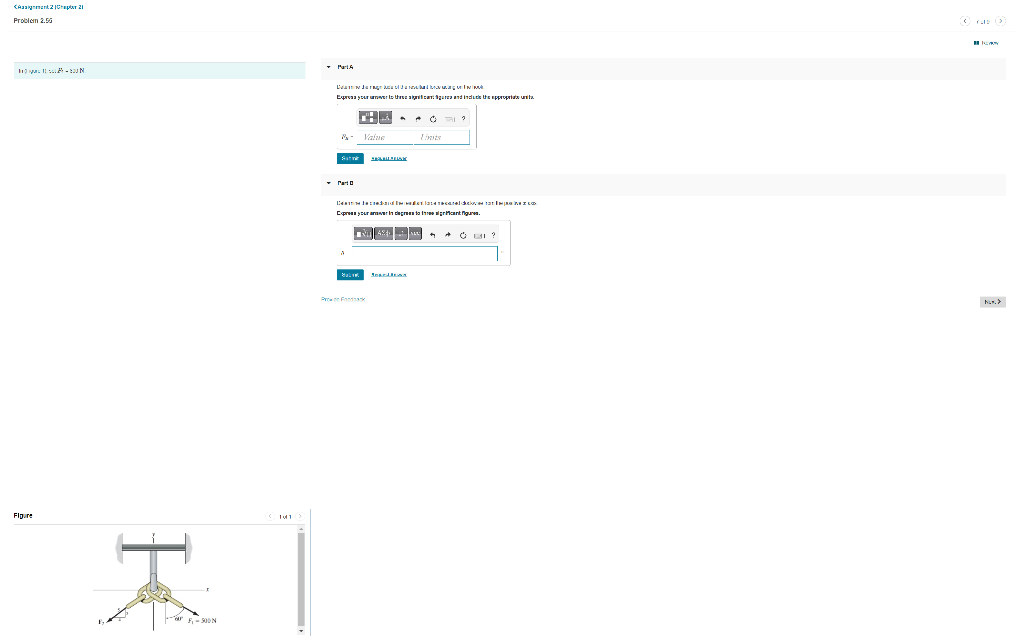Click the hook force diagram figure

click(154, 581)
